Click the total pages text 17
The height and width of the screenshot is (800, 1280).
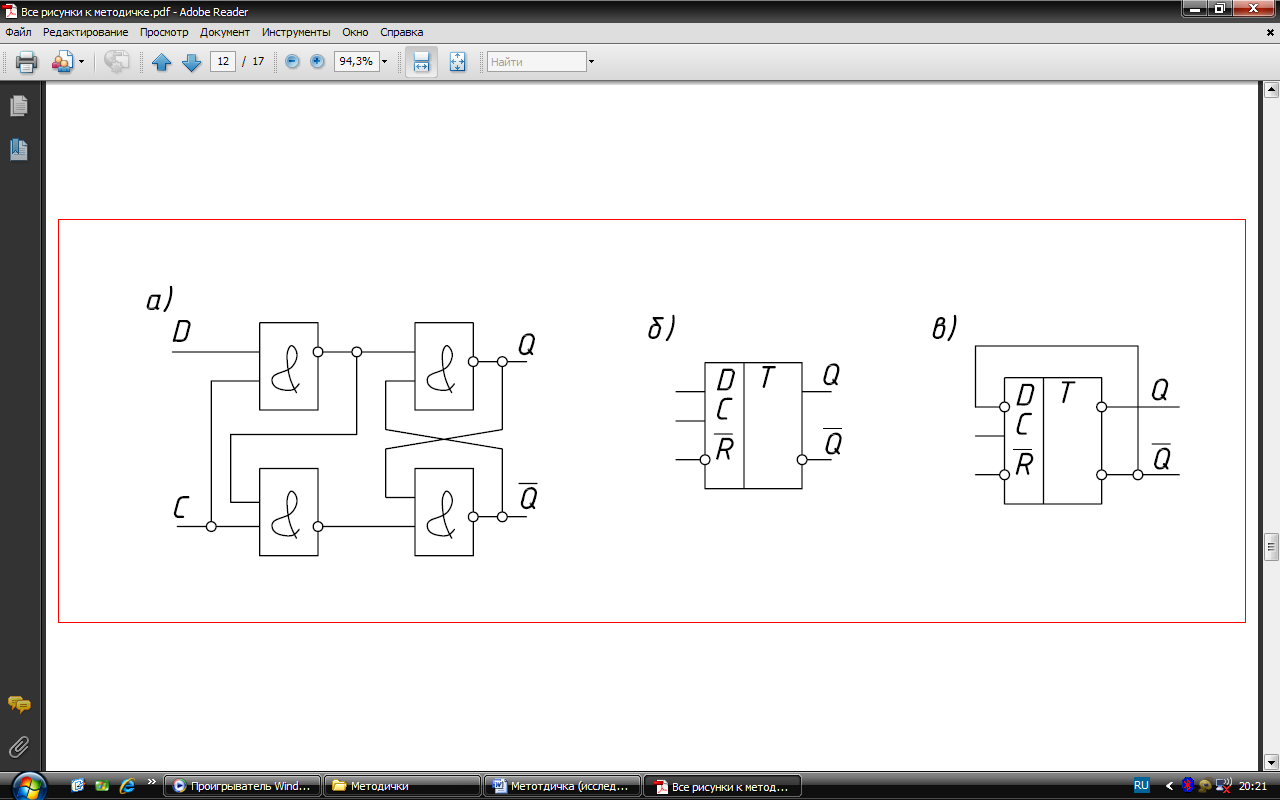258,61
